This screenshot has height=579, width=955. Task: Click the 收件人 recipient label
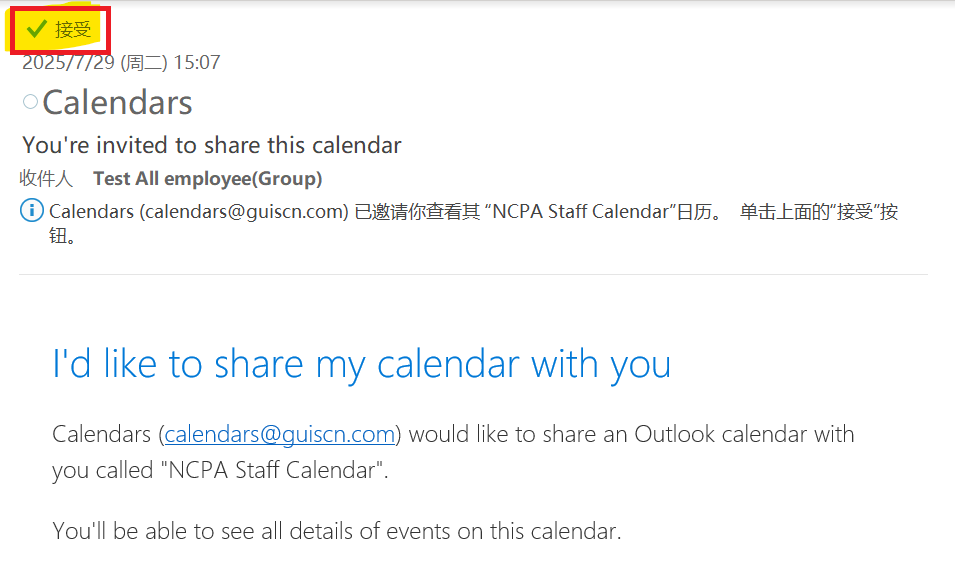[46, 179]
